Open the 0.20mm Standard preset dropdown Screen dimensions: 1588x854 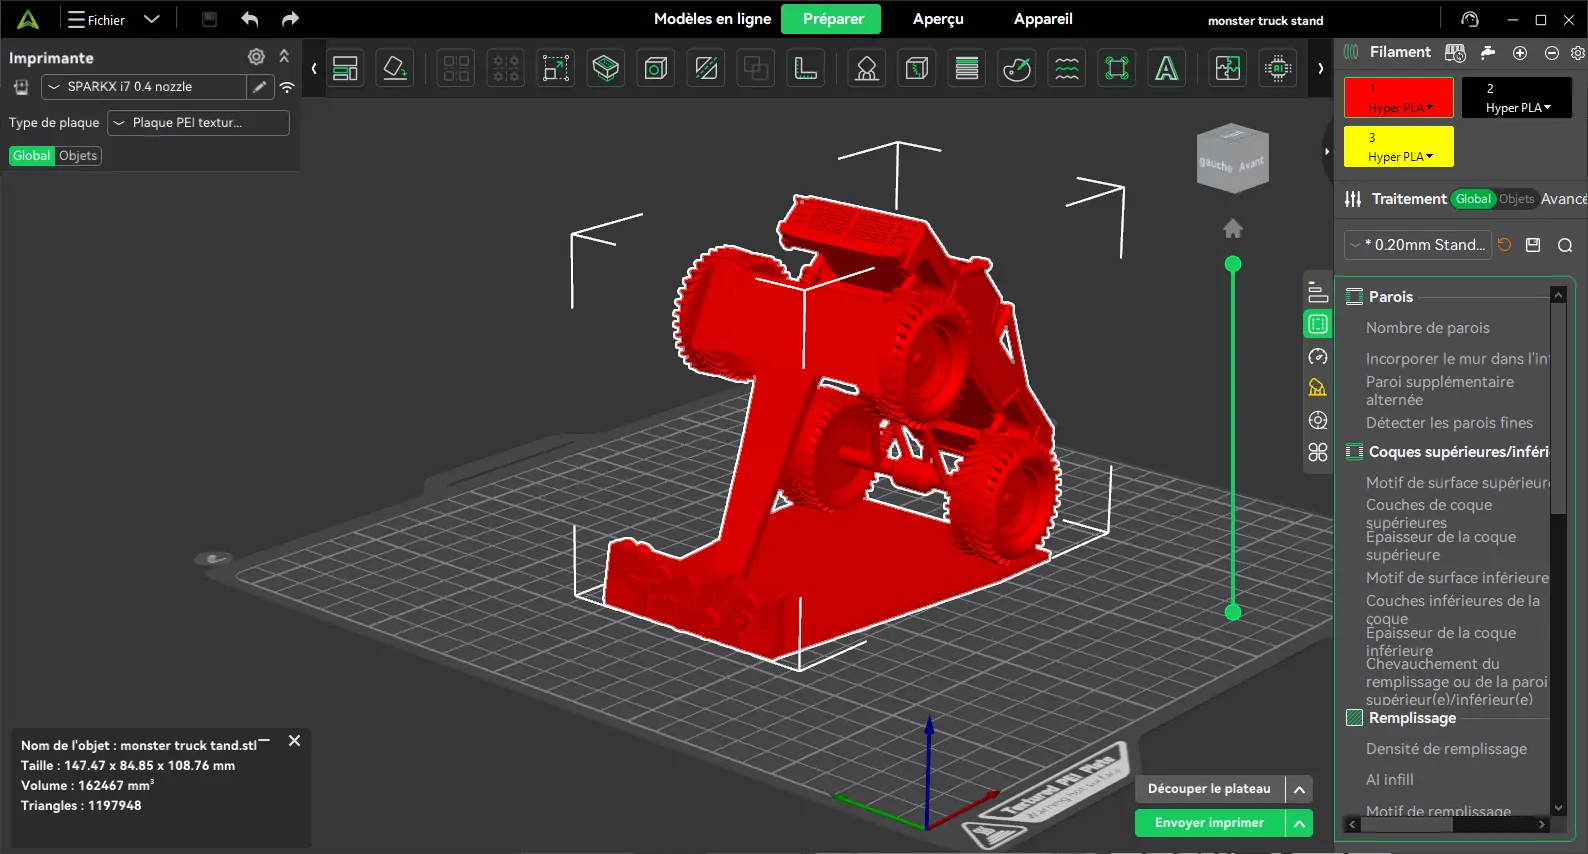point(1417,245)
